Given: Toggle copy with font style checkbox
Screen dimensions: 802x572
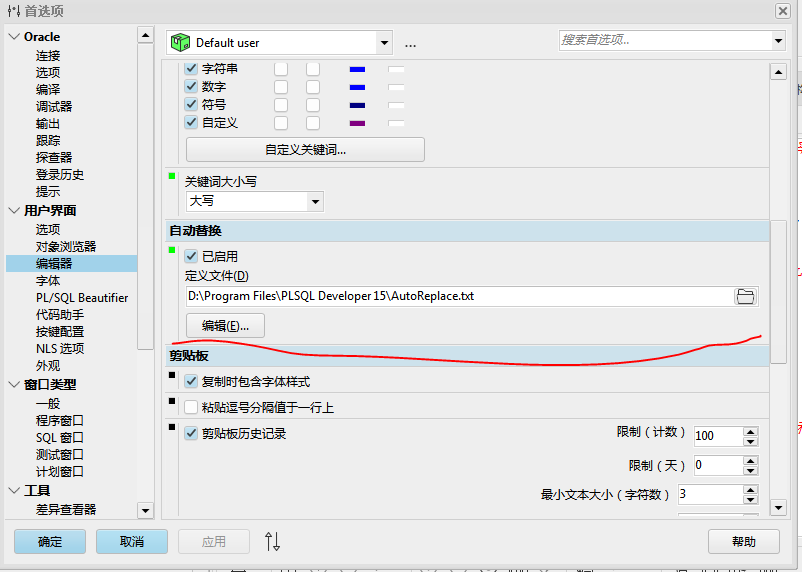Looking at the screenshot, I should tap(192, 381).
